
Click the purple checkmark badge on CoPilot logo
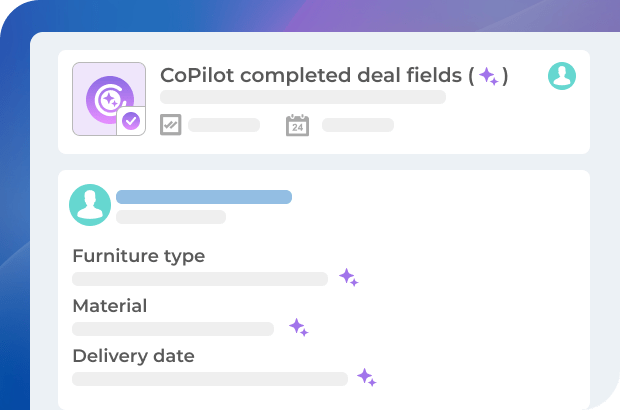(x=131, y=122)
